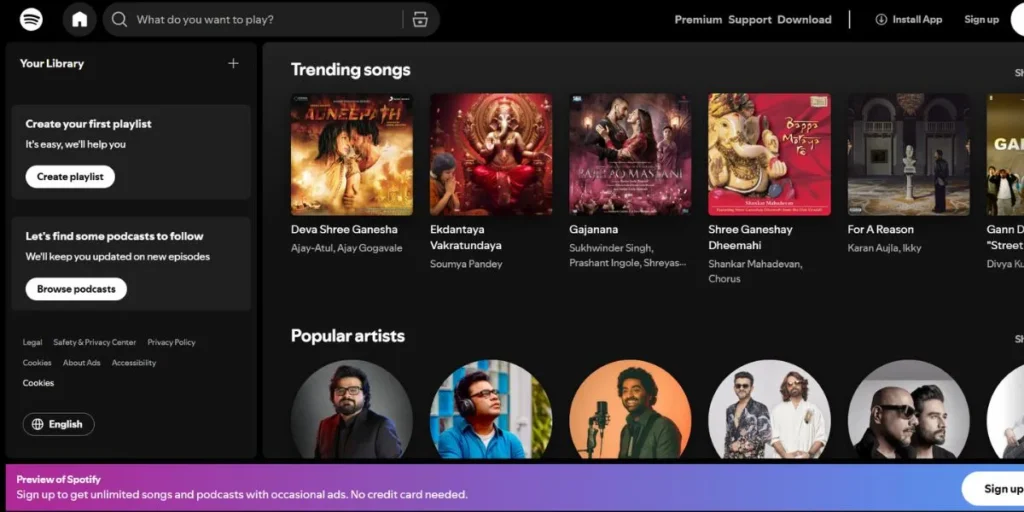Open artist Karan Aujla, Ikky text
Screen dimensions: 1024x512
pyautogui.click(x=884, y=248)
